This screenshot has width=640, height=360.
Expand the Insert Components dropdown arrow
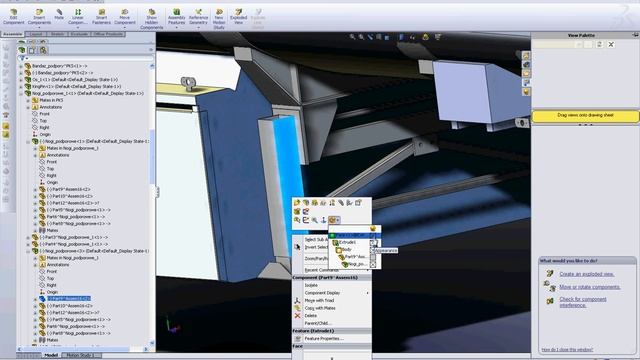point(39,27)
